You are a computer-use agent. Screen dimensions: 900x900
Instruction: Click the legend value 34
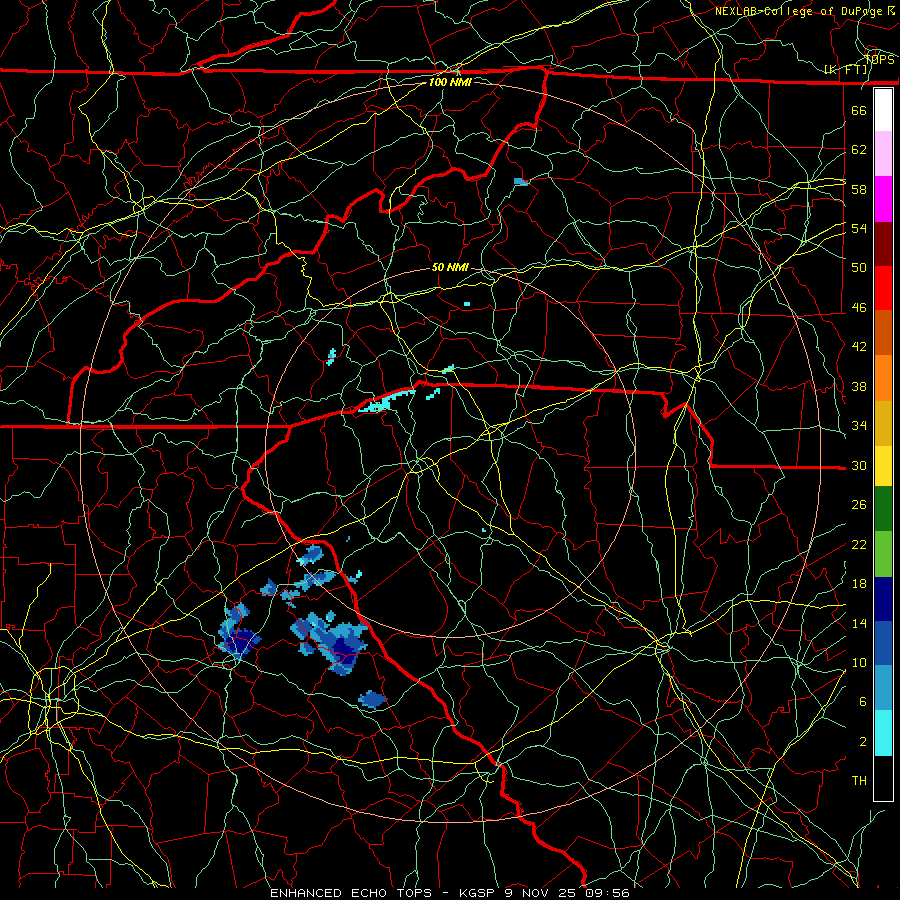[859, 426]
